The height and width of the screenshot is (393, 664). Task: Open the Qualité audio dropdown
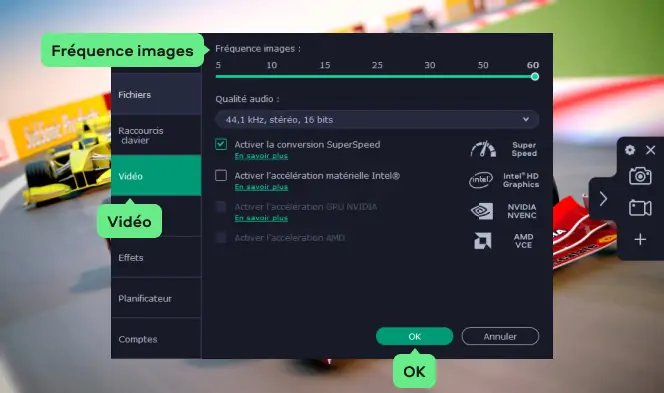(x=377, y=119)
